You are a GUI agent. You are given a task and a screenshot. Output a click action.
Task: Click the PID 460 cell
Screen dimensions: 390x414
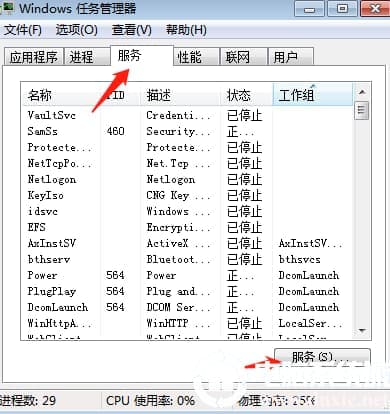coord(115,131)
